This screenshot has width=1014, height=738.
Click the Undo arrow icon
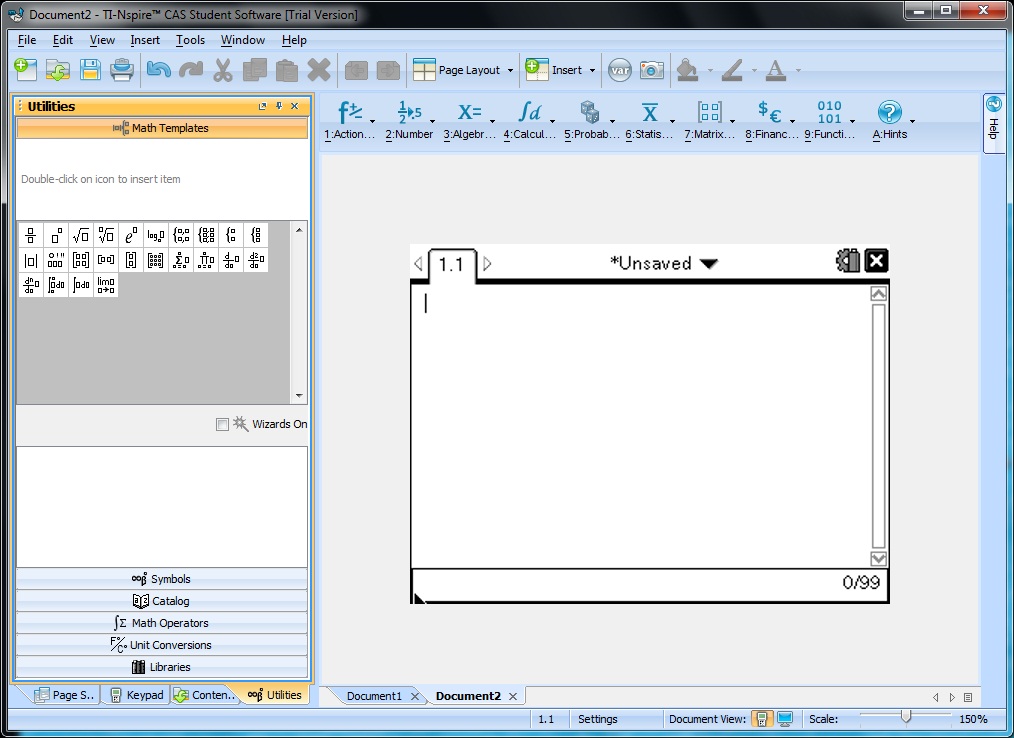click(158, 70)
